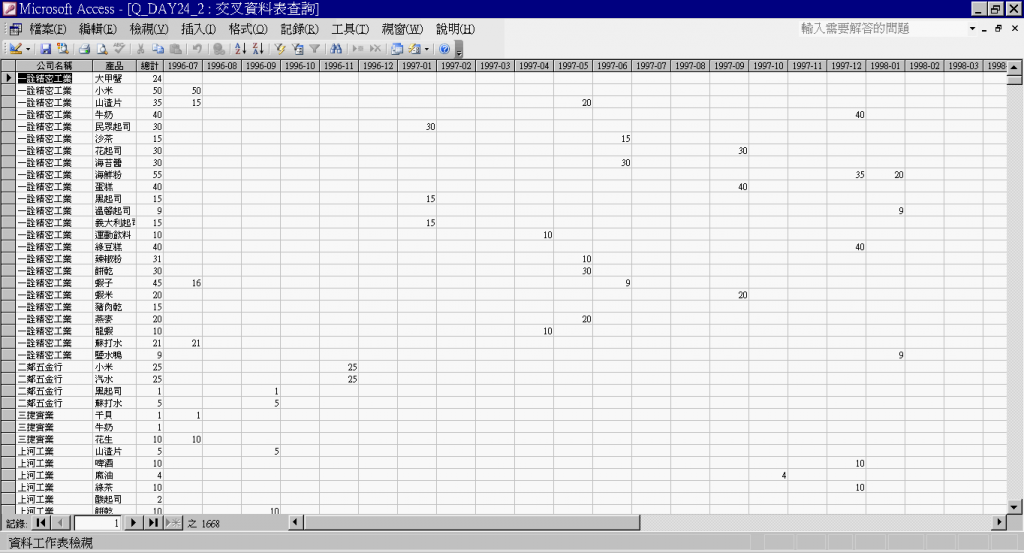Click the help question input box
This screenshot has height=553, width=1024.
[x=882, y=29]
